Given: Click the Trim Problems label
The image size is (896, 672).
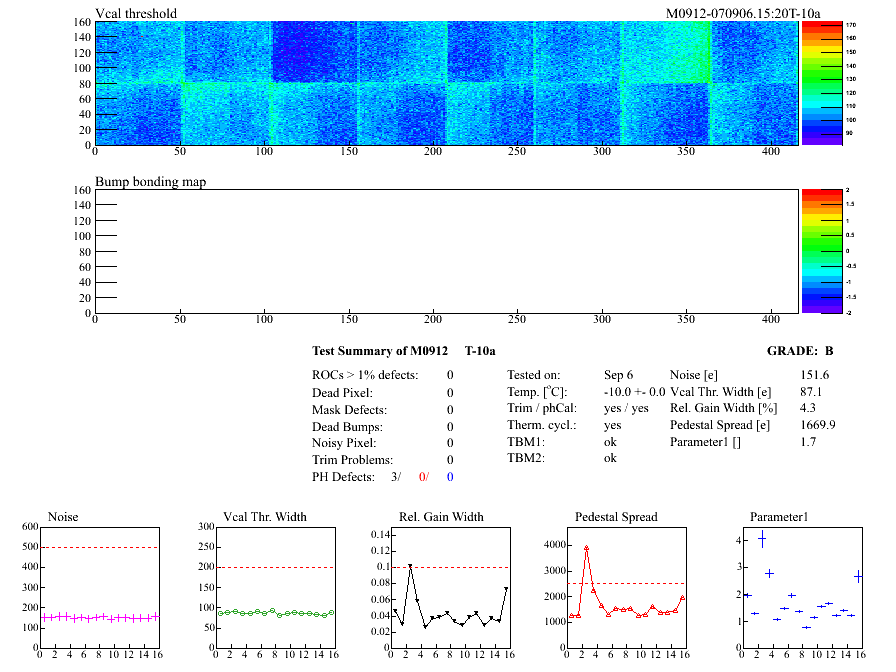Looking at the screenshot, I should 353,460.
